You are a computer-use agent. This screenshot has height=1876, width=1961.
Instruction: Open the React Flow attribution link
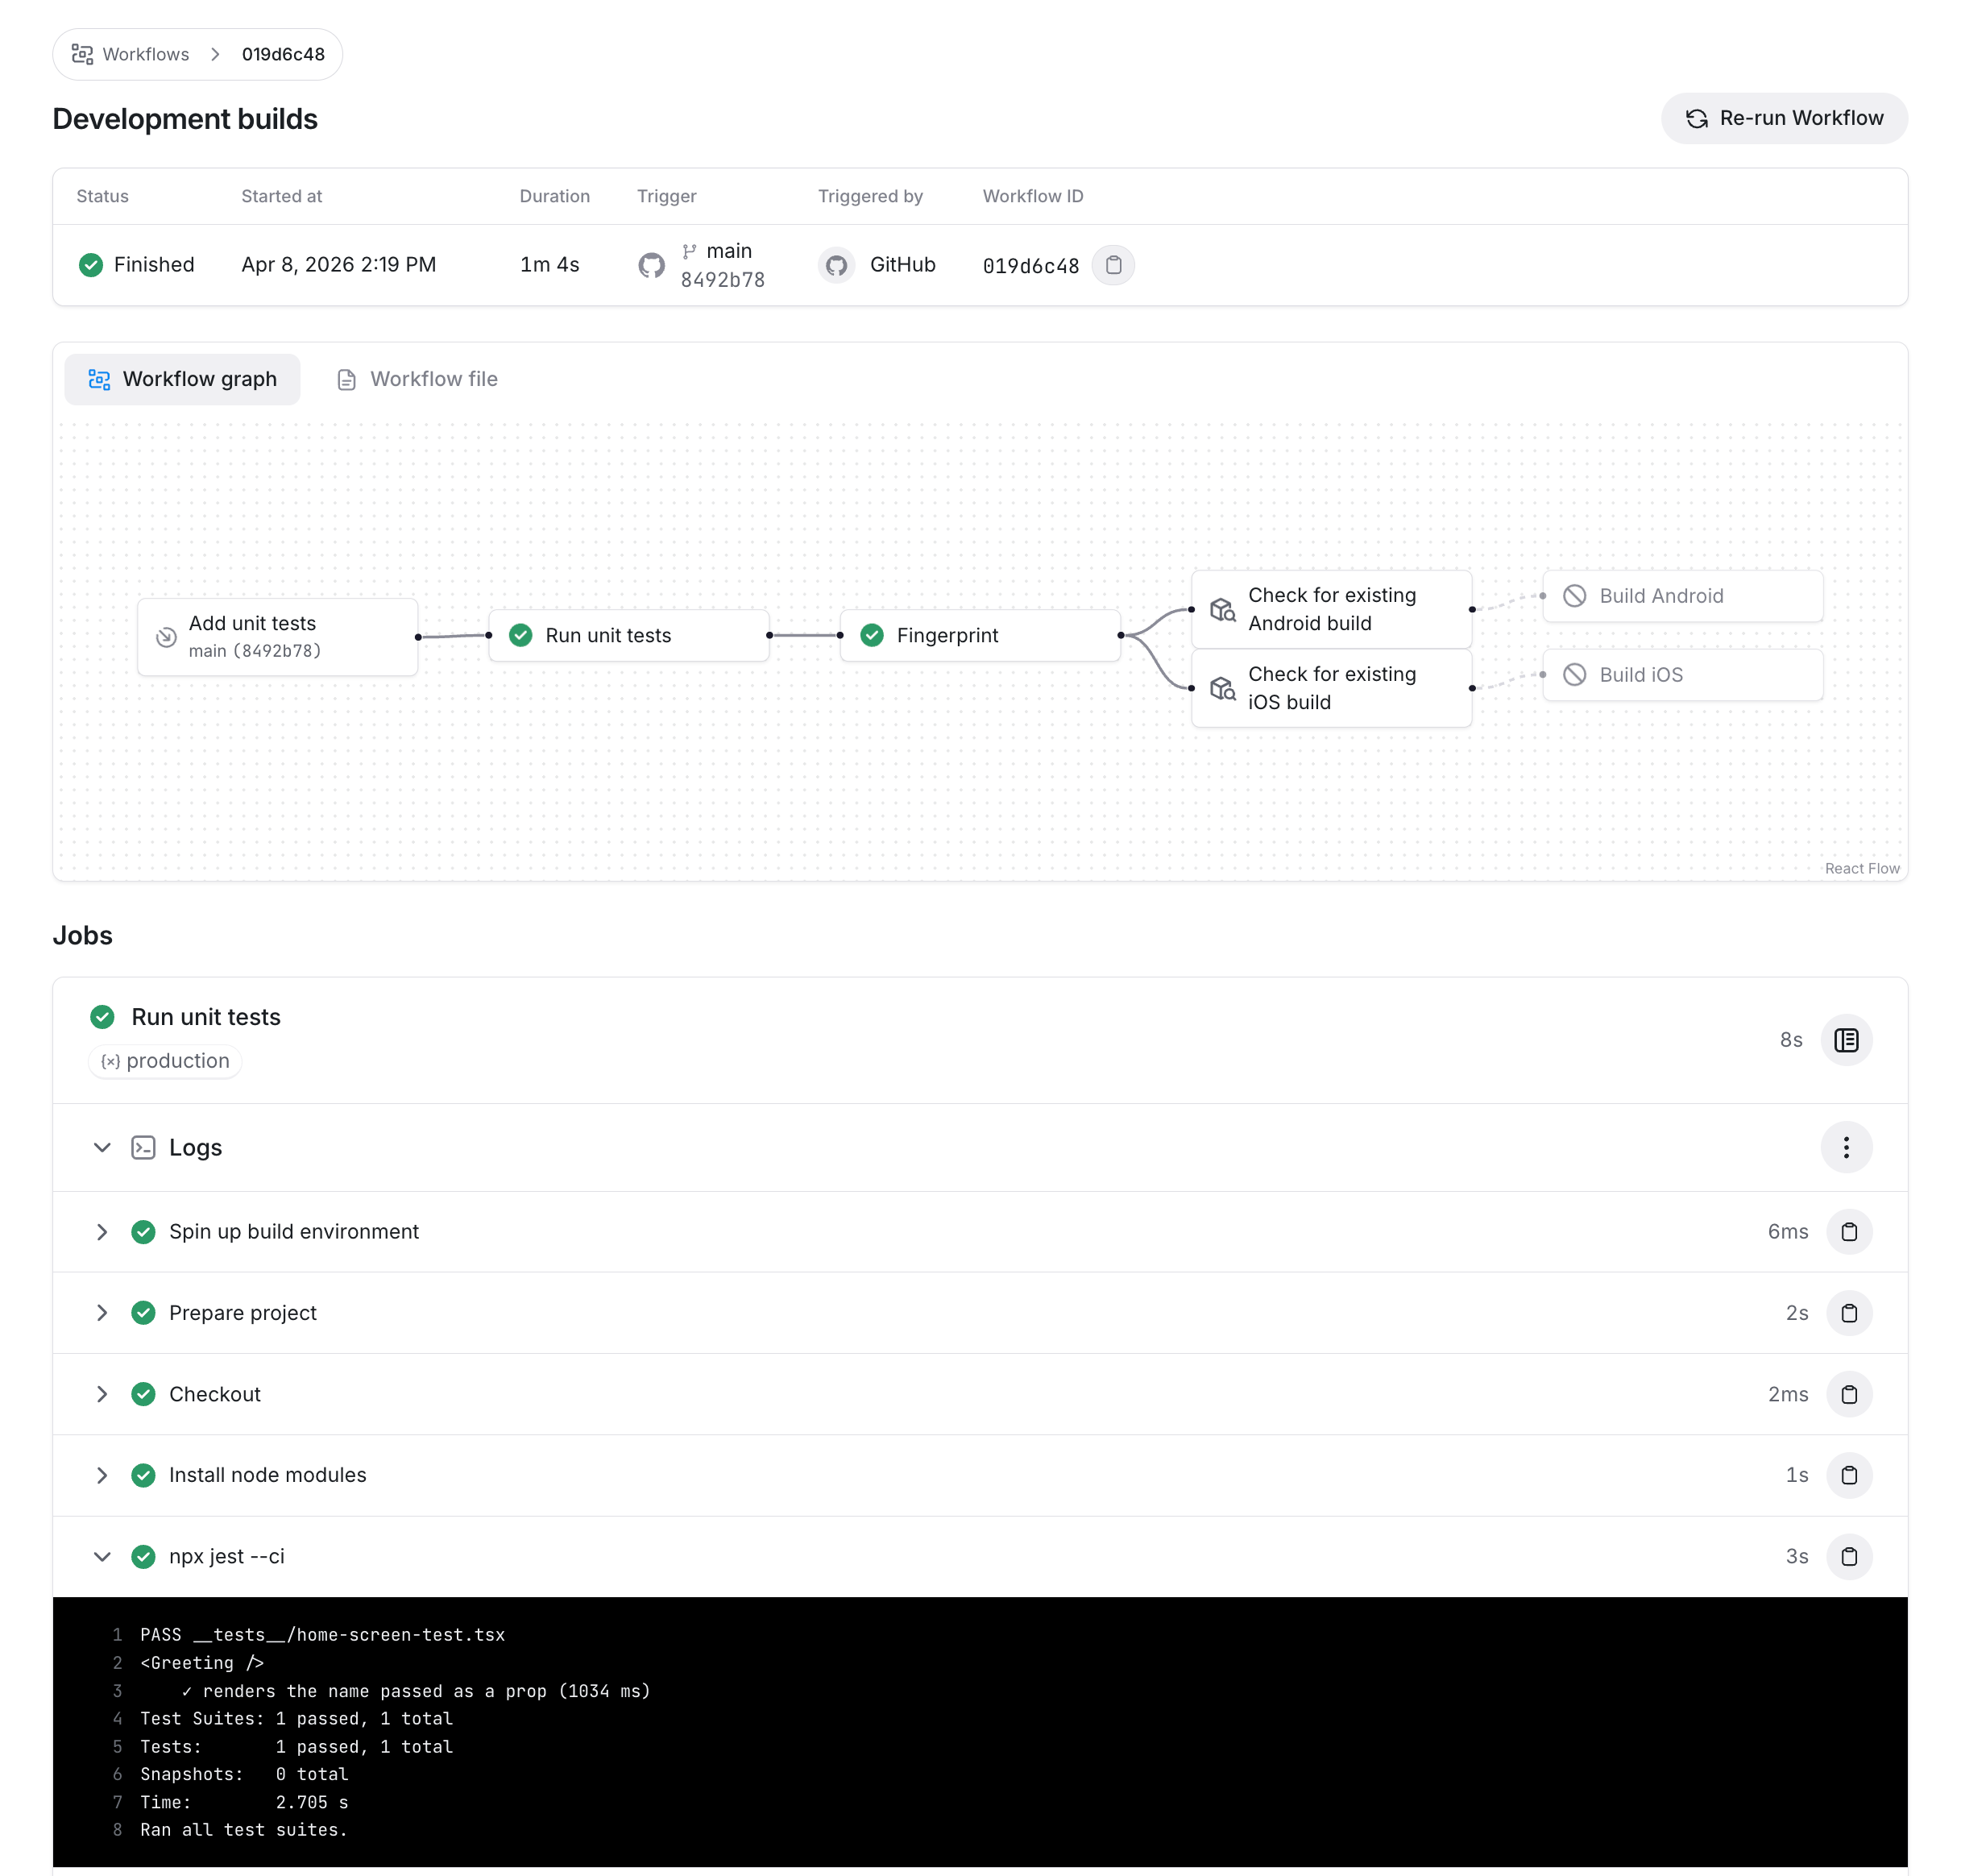1861,868
